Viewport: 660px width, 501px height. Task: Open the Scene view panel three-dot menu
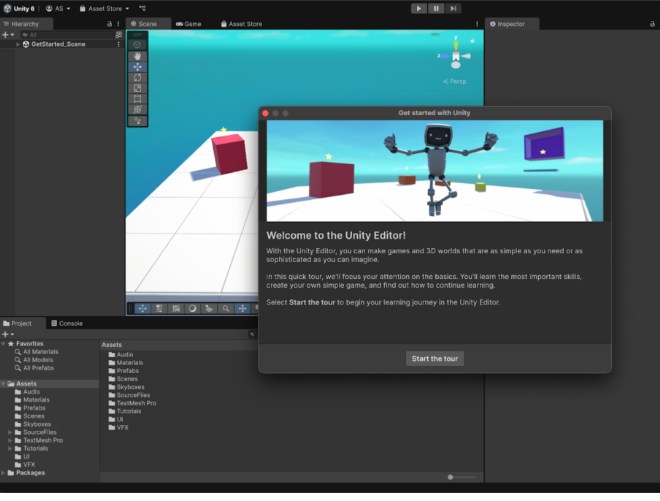[x=477, y=24]
